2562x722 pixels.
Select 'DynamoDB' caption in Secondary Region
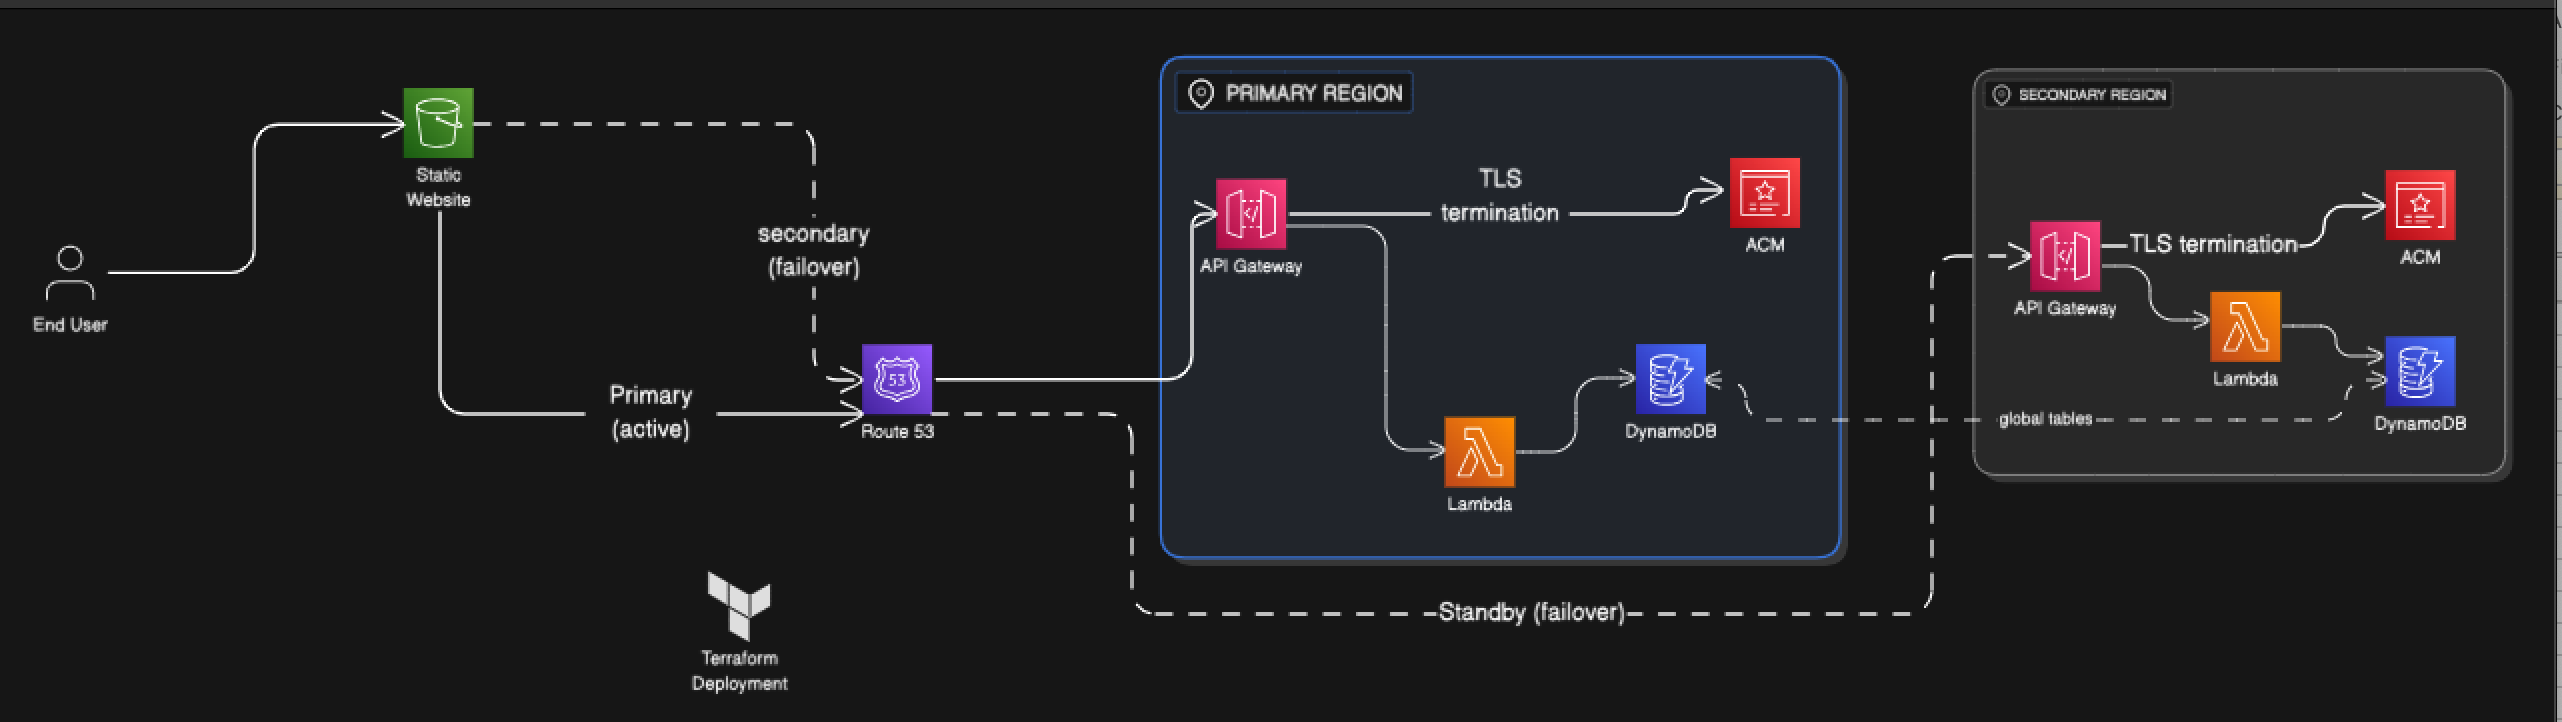point(2420,423)
